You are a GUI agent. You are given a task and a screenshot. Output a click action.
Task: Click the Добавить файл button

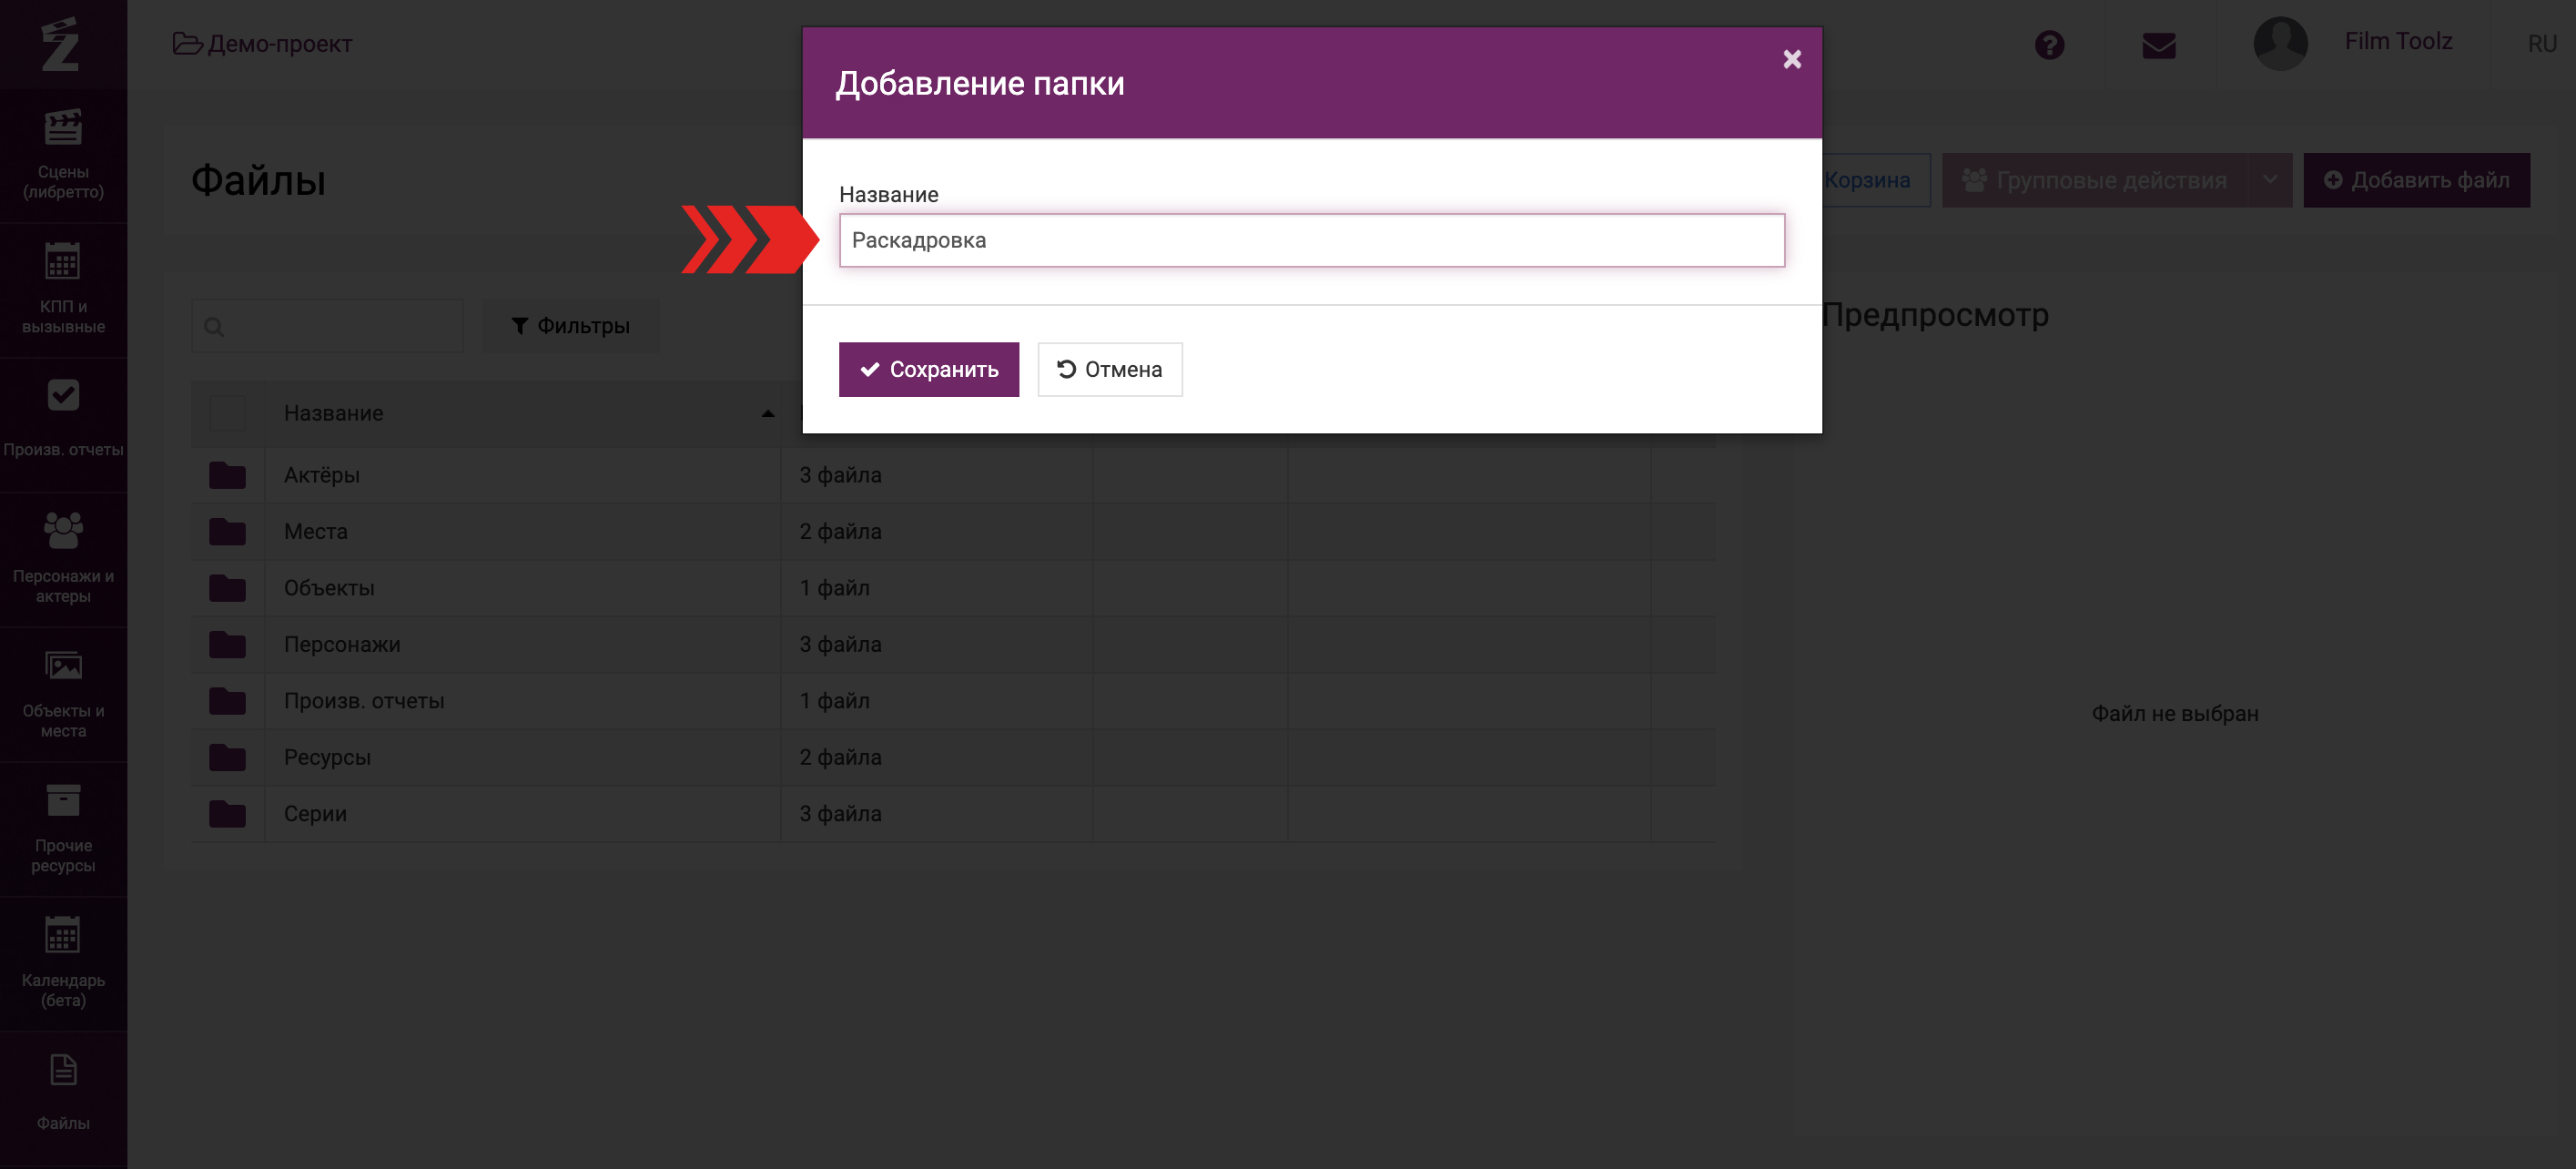tap(2416, 180)
